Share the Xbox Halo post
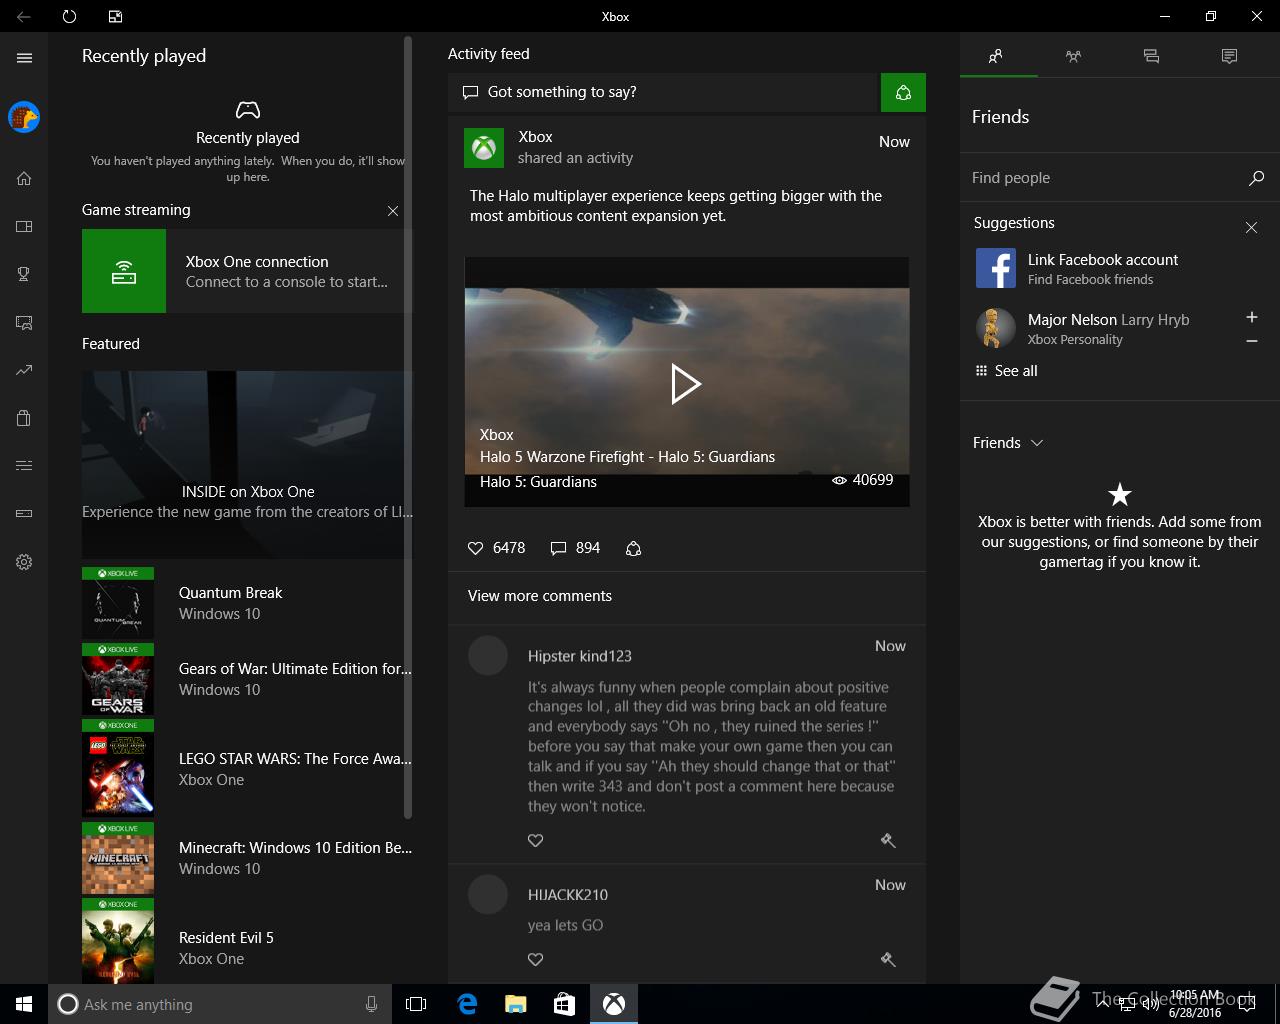The width and height of the screenshot is (1280, 1024). 633,548
